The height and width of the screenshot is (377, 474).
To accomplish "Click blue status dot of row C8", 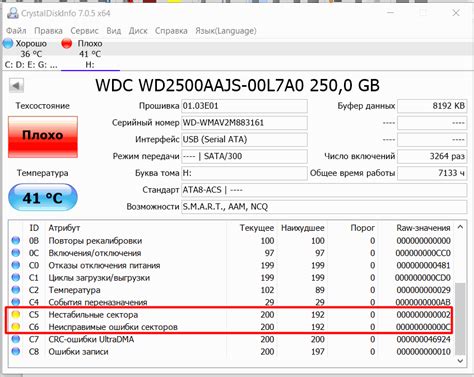I will [x=16, y=351].
